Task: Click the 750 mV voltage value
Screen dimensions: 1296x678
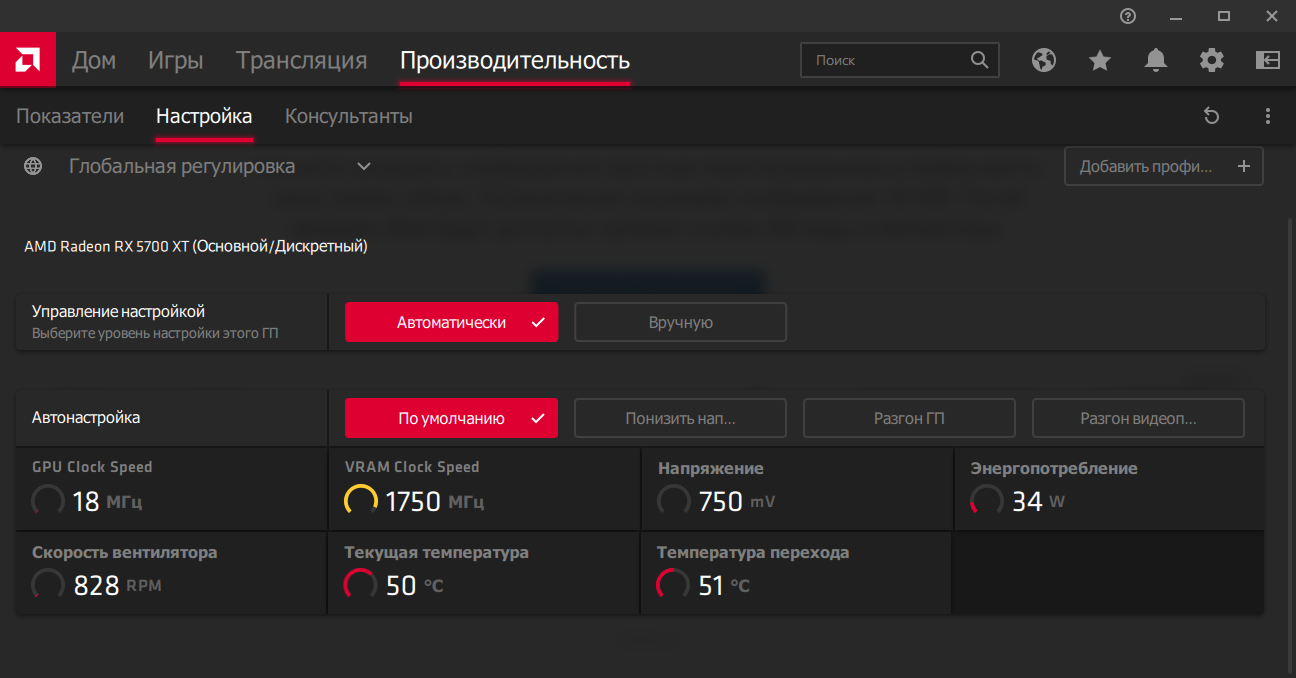Action: tap(735, 500)
